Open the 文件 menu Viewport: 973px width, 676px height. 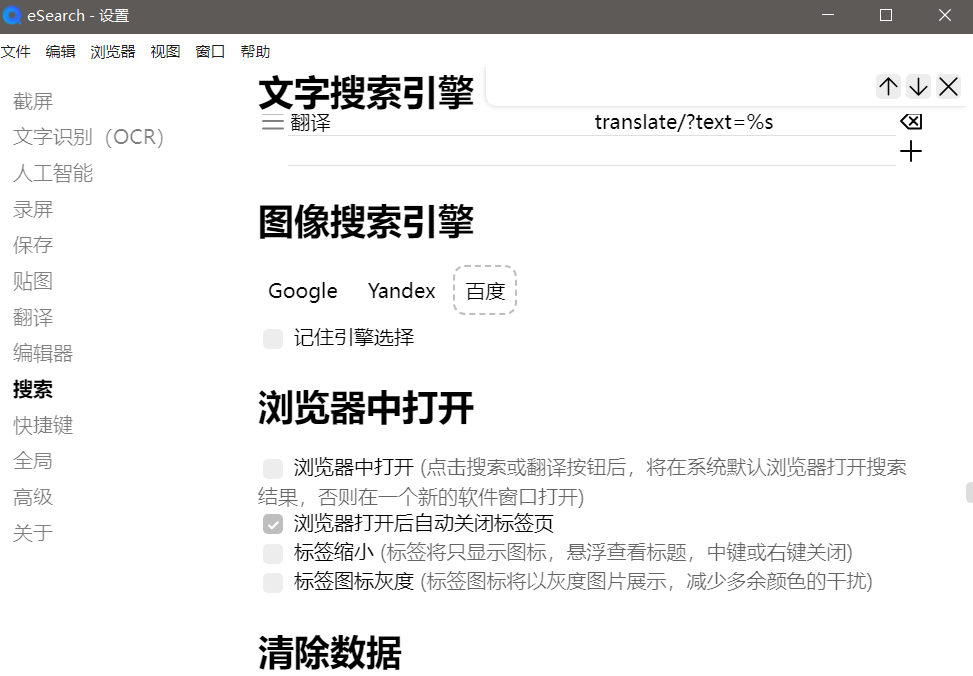pos(16,51)
